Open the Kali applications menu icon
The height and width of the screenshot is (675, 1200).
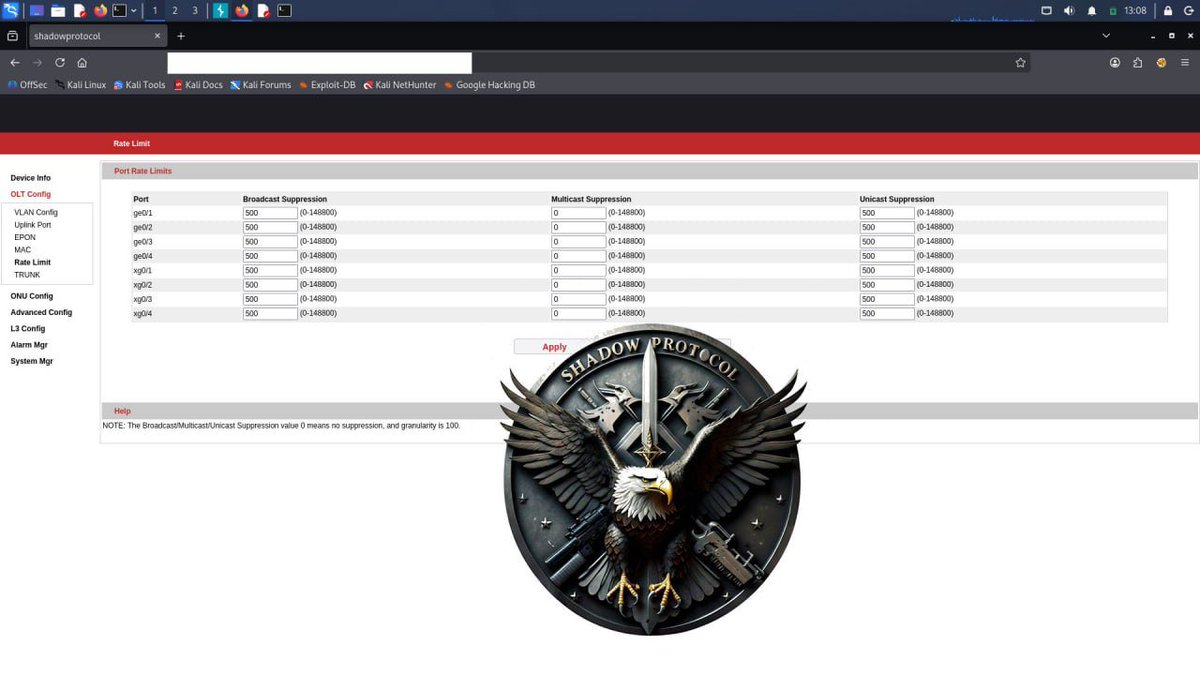11,10
